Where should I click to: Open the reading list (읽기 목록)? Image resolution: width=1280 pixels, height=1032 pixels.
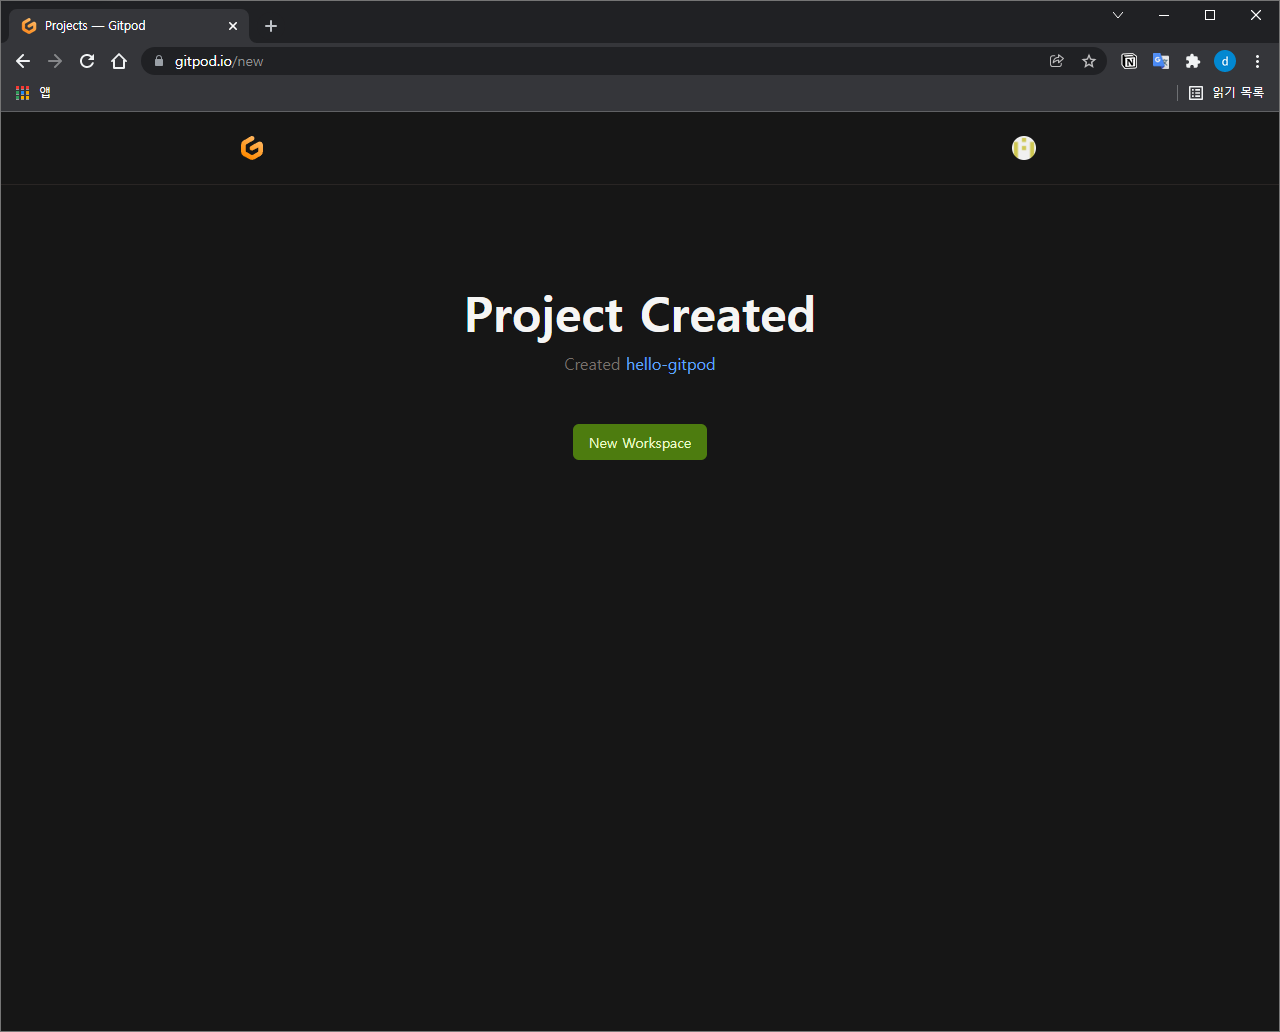coord(1226,92)
